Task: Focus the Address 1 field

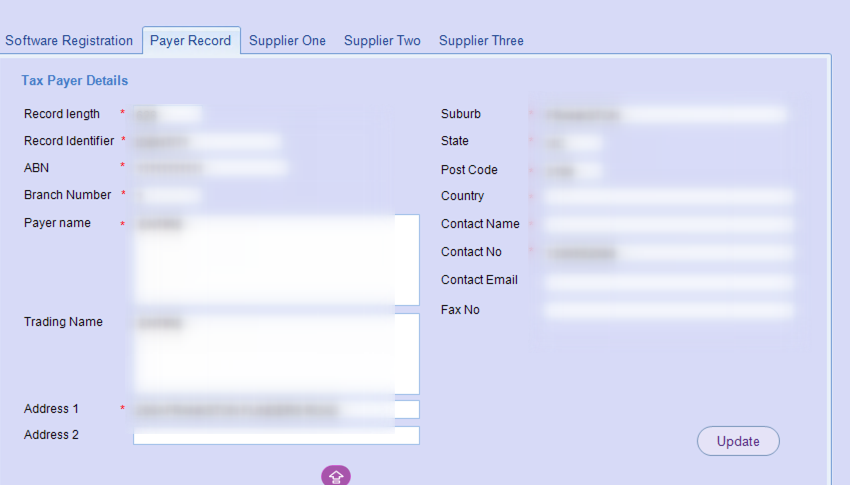Action: pyautogui.click(x=276, y=409)
